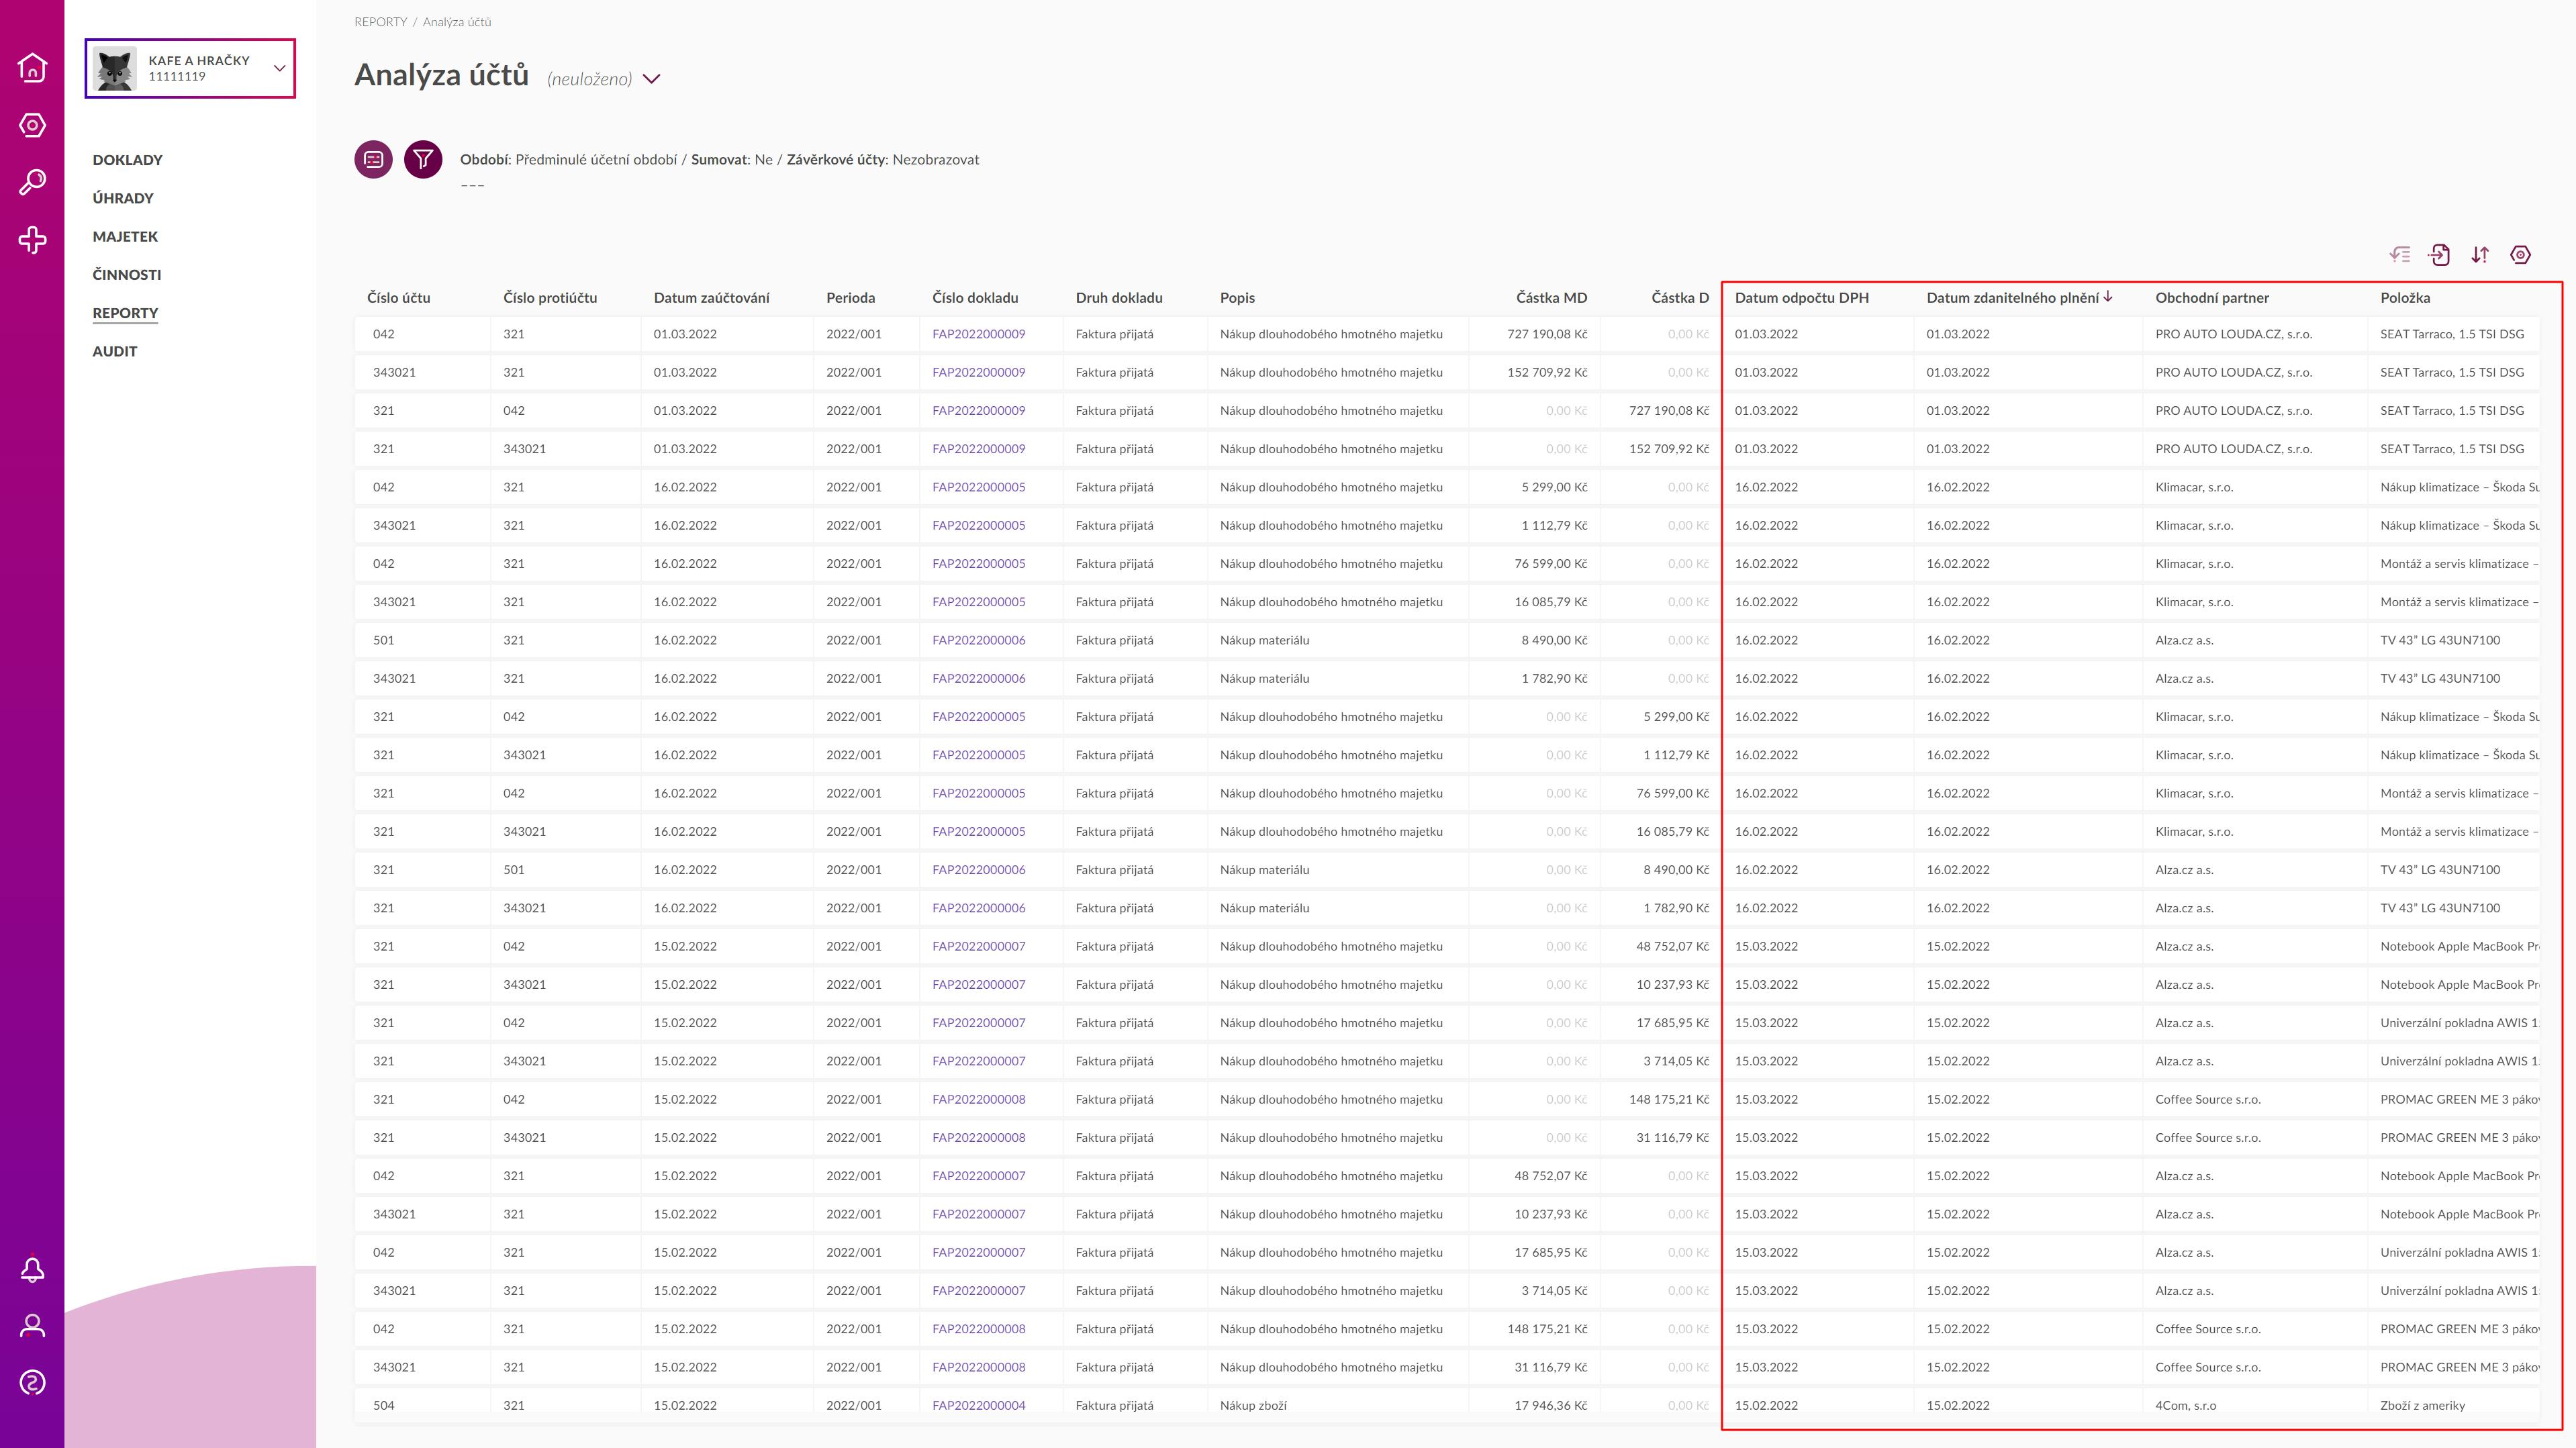Open document link FAP2022000004
This screenshot has width=2576, height=1448.
[x=978, y=1405]
